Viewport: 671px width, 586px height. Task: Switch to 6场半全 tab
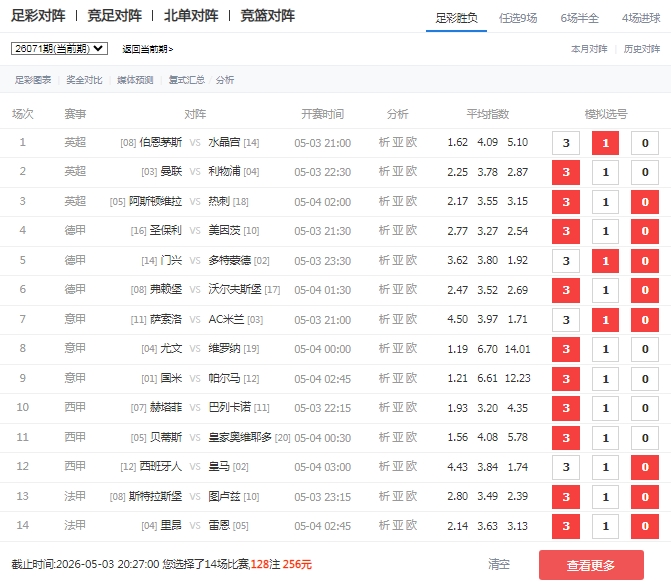tap(579, 18)
